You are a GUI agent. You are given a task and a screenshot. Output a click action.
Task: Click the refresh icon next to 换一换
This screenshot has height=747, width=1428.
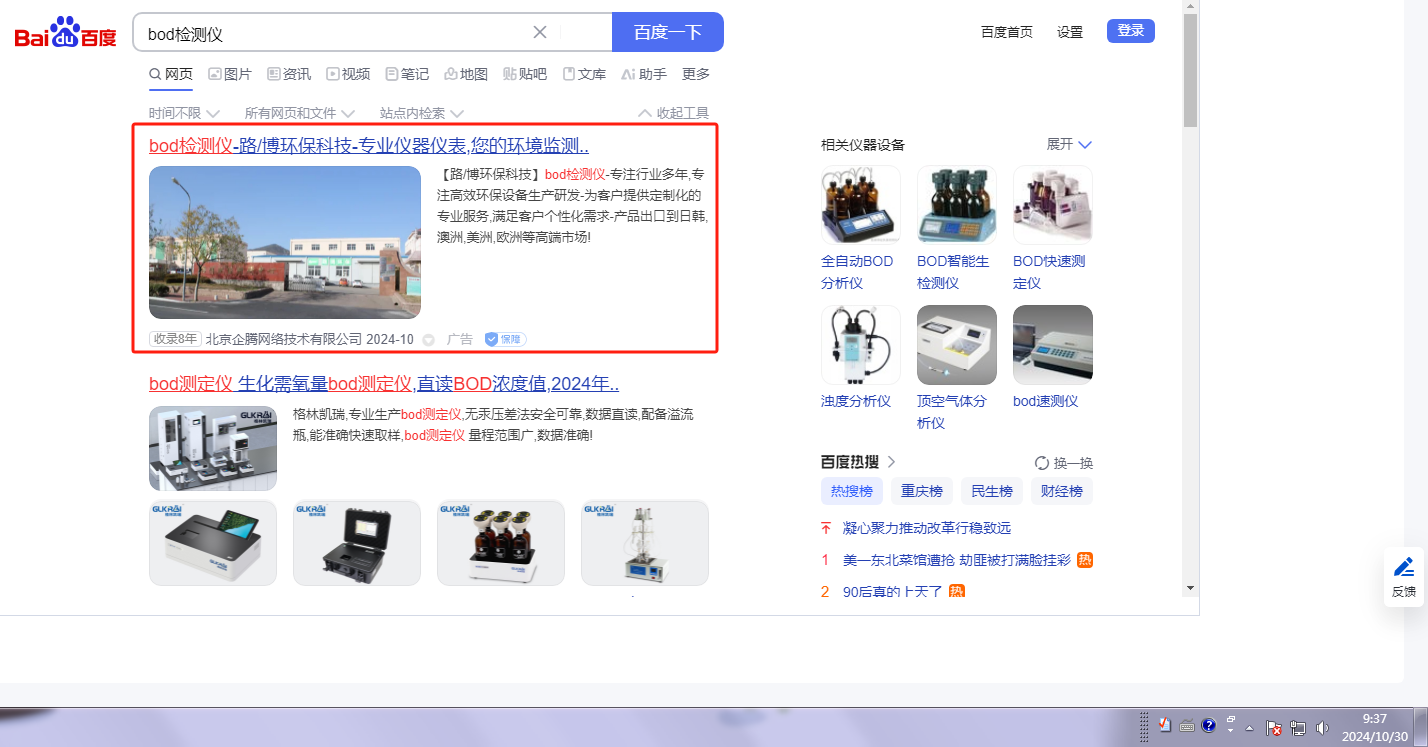coord(1042,463)
